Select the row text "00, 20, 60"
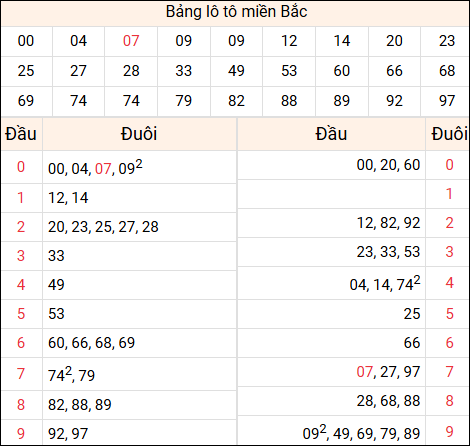 pyautogui.click(x=388, y=165)
